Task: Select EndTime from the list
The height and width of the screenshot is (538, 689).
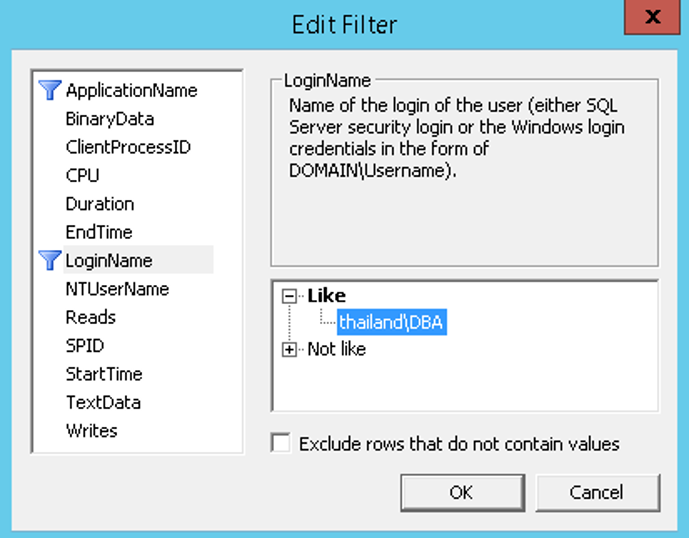Action: pos(99,232)
